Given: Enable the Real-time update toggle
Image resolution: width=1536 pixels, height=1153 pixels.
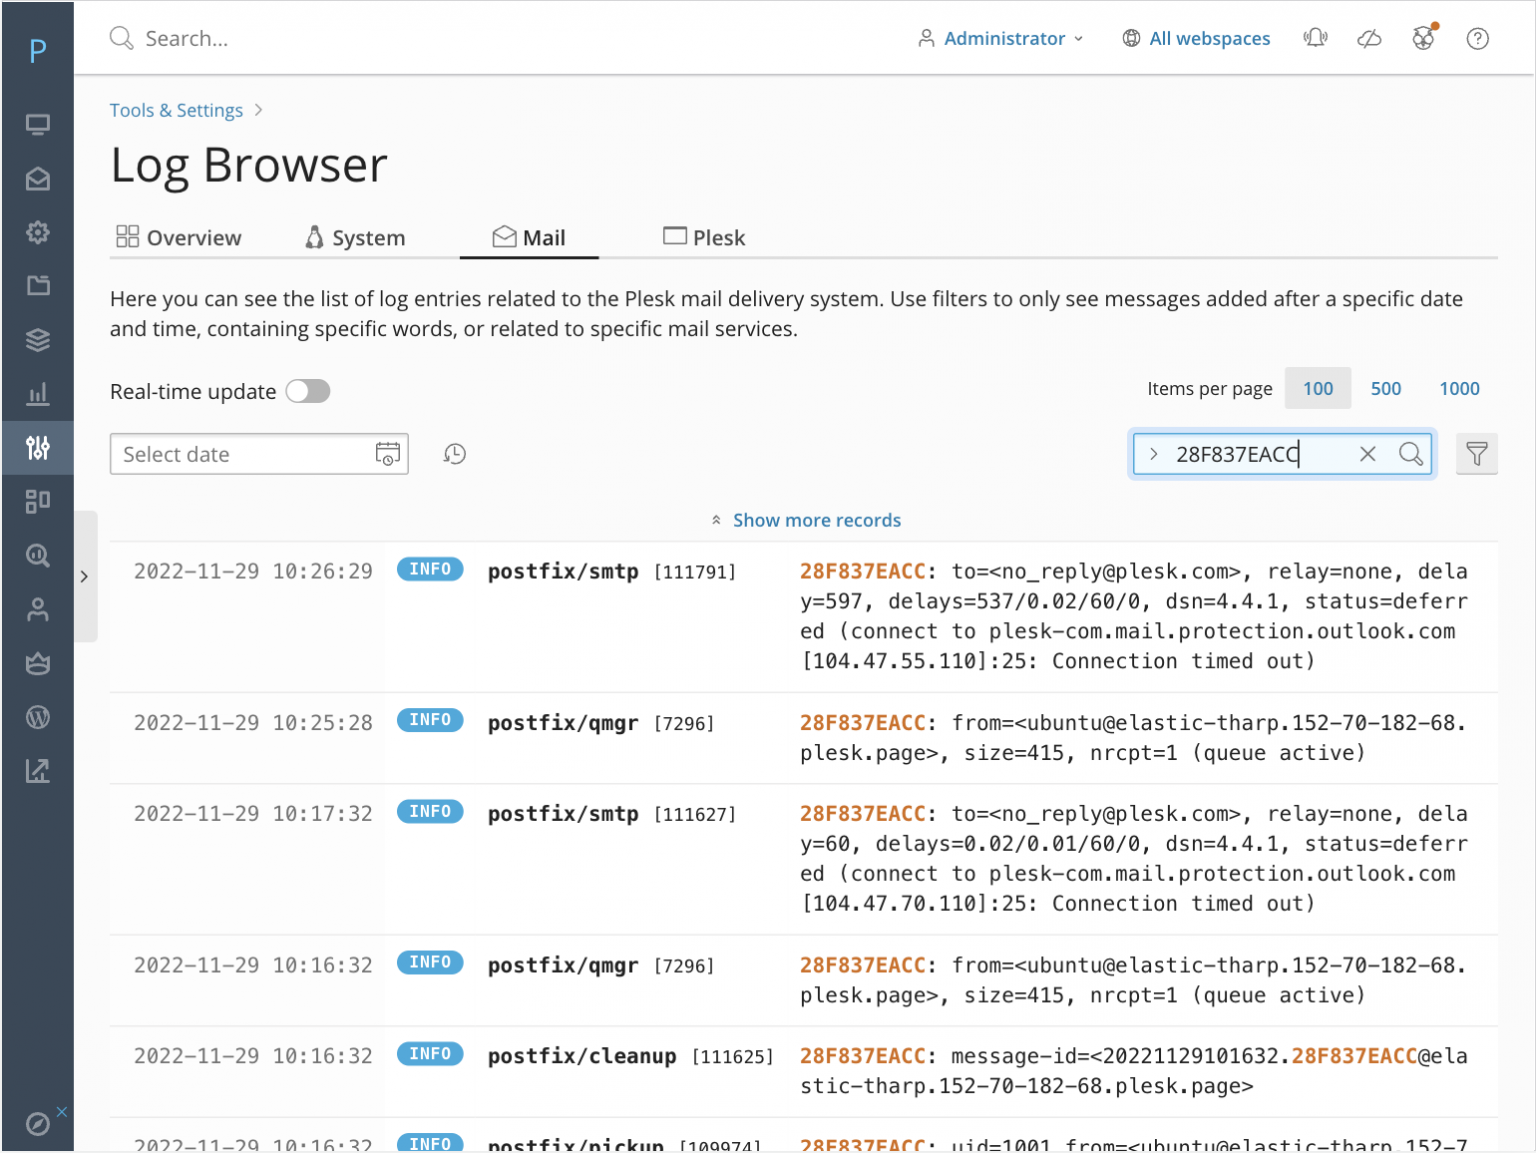Looking at the screenshot, I should 308,391.
